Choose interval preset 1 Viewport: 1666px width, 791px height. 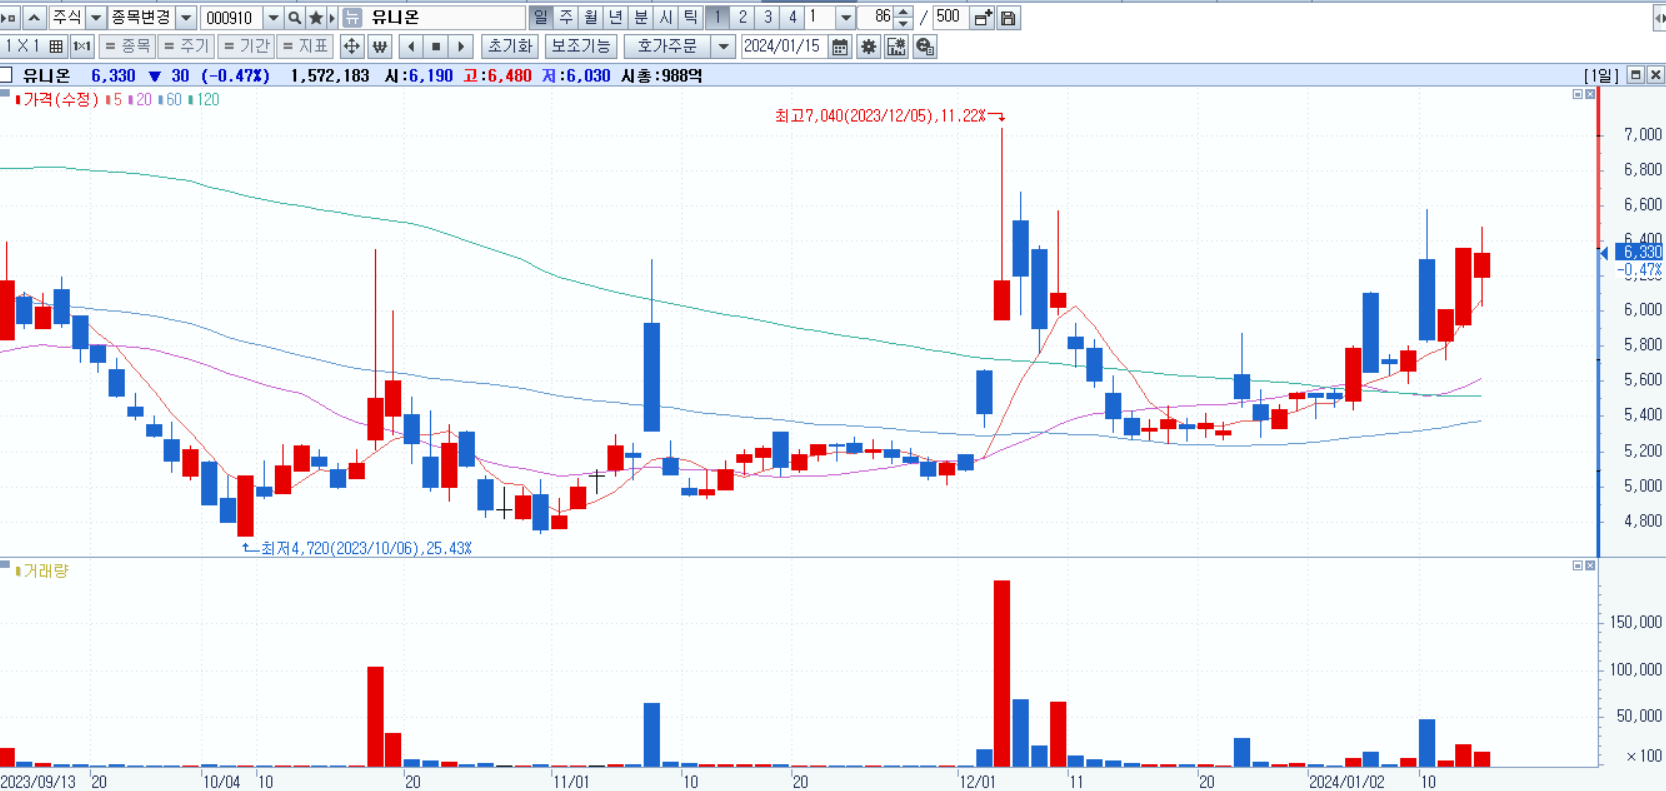coord(717,18)
